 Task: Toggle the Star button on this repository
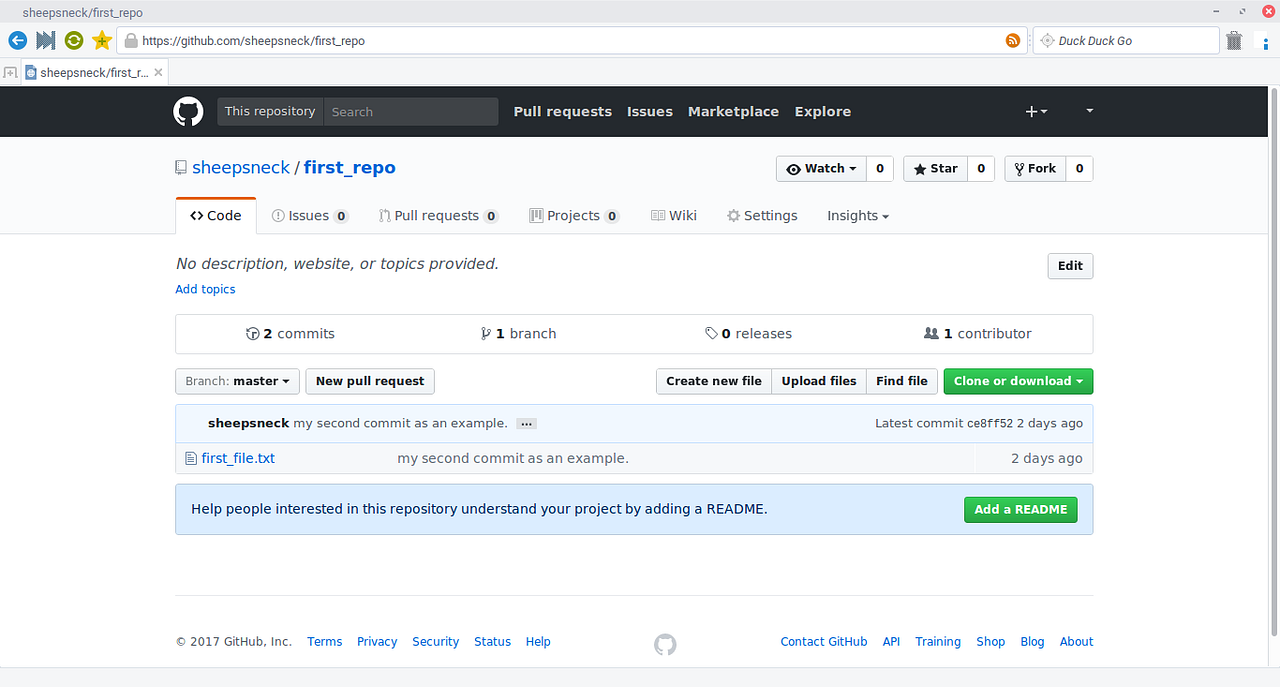click(935, 168)
